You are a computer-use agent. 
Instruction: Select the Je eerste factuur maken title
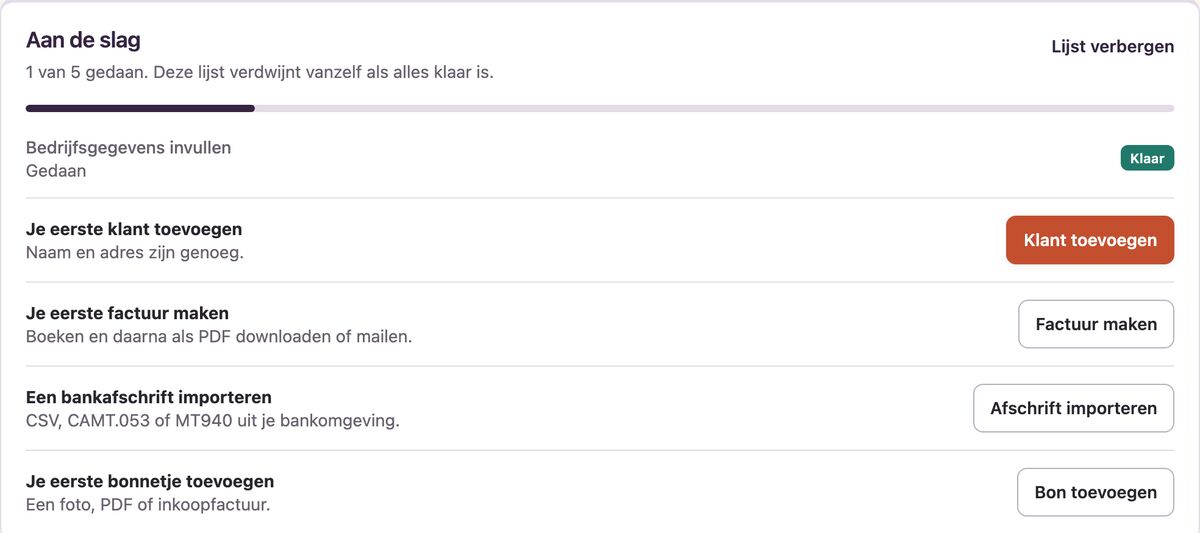tap(127, 313)
